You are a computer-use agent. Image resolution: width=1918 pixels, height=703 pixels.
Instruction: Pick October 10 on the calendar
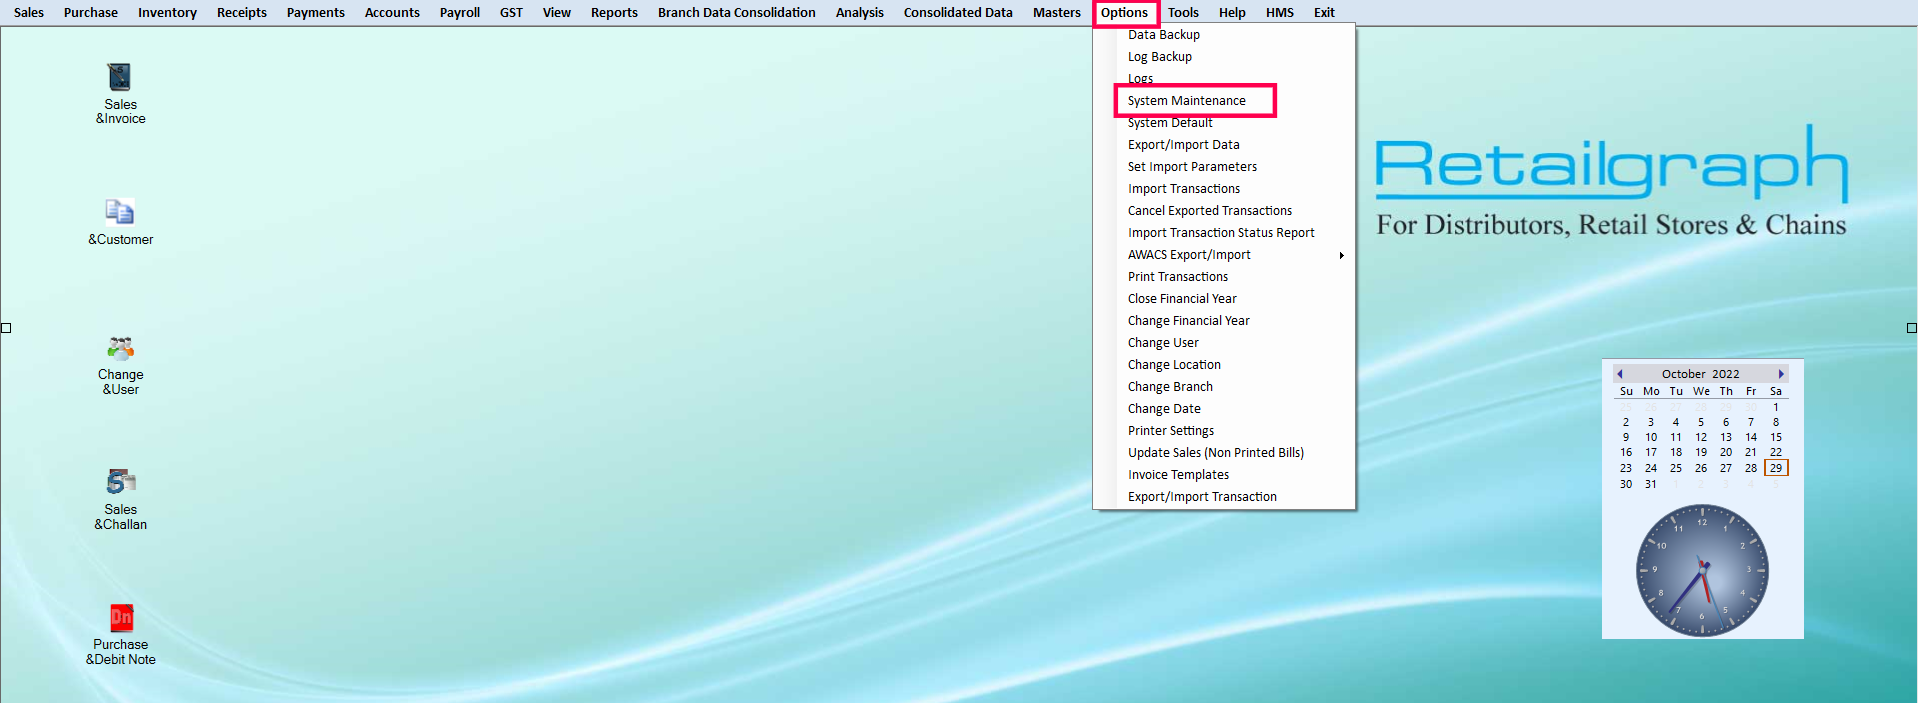[x=1651, y=437]
